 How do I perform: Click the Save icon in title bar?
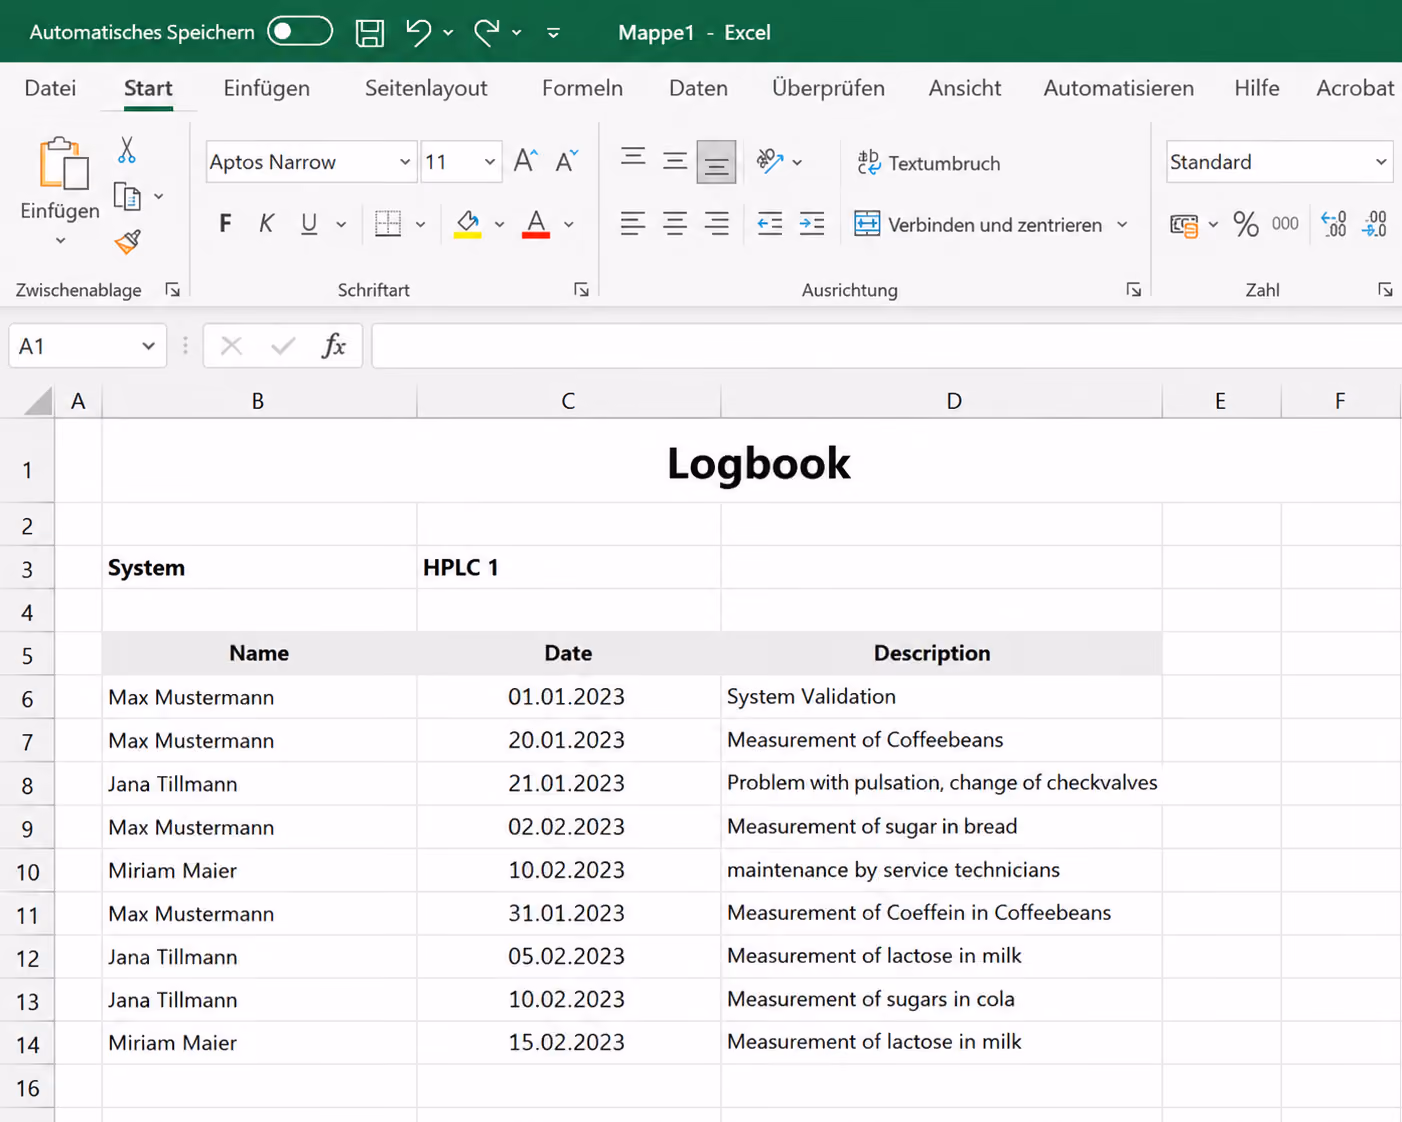(369, 32)
